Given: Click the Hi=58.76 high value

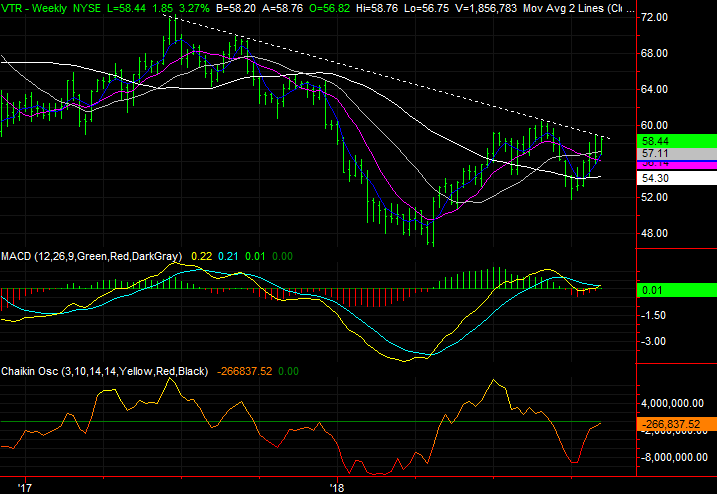Looking at the screenshot, I should (377, 8).
